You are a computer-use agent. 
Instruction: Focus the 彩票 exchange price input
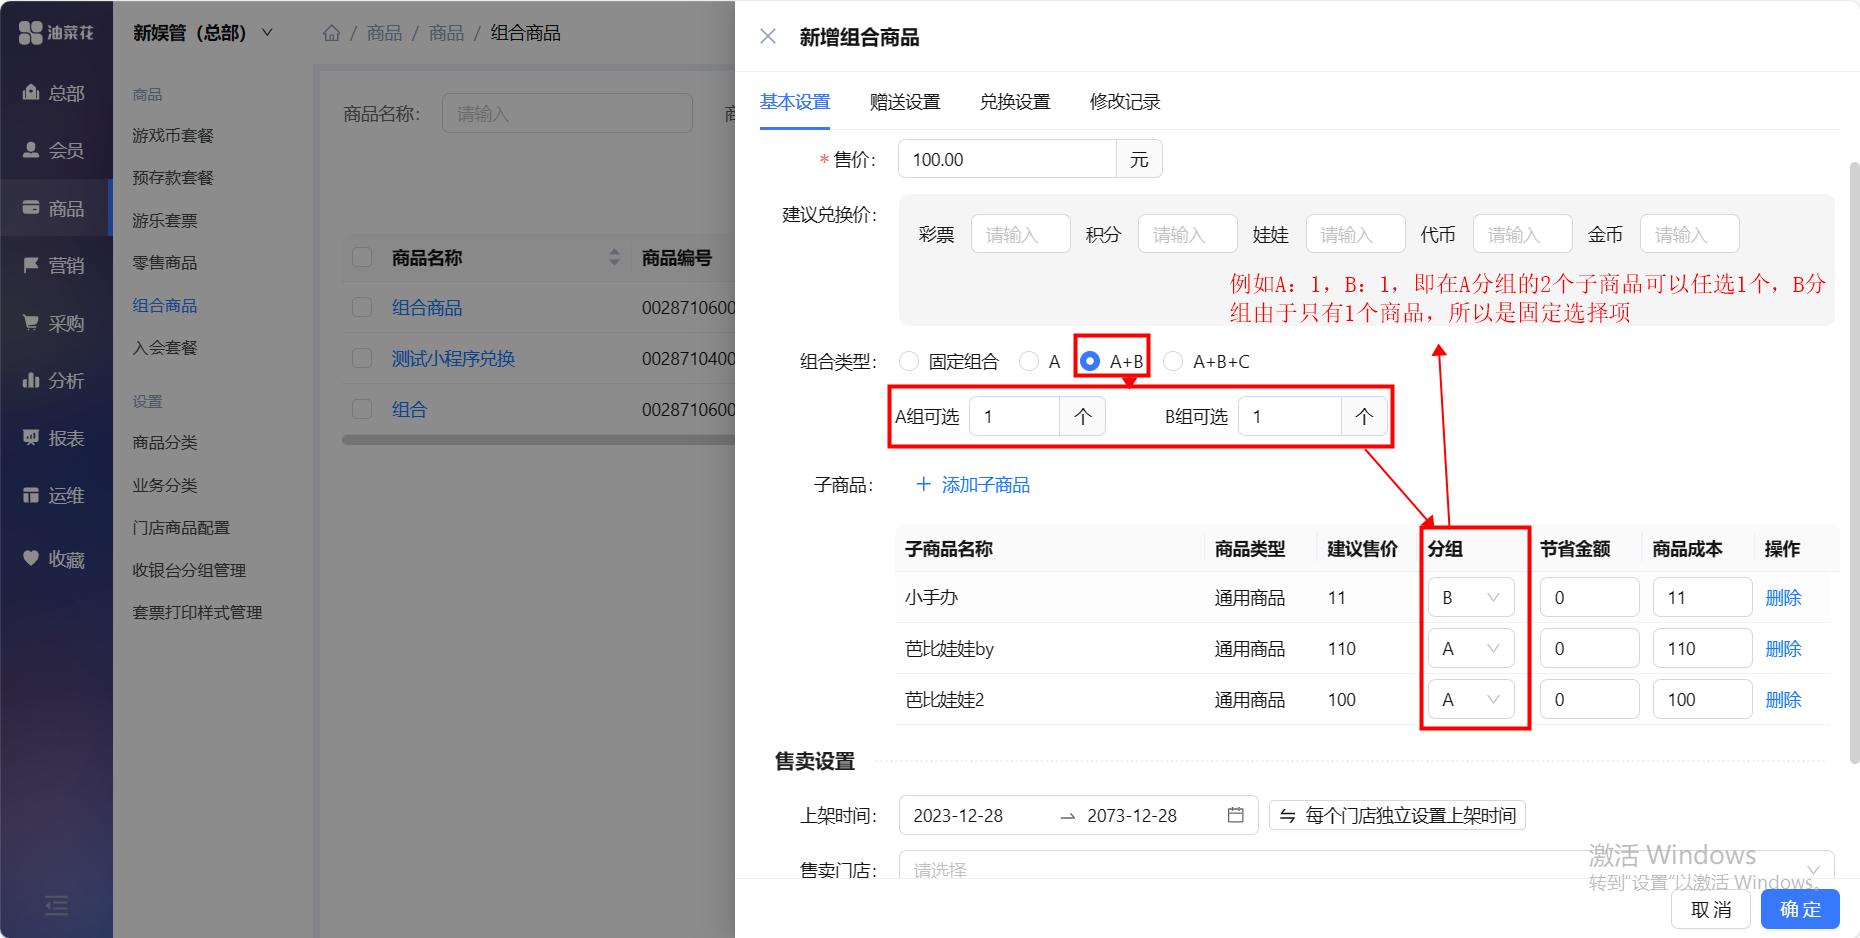tap(1020, 234)
